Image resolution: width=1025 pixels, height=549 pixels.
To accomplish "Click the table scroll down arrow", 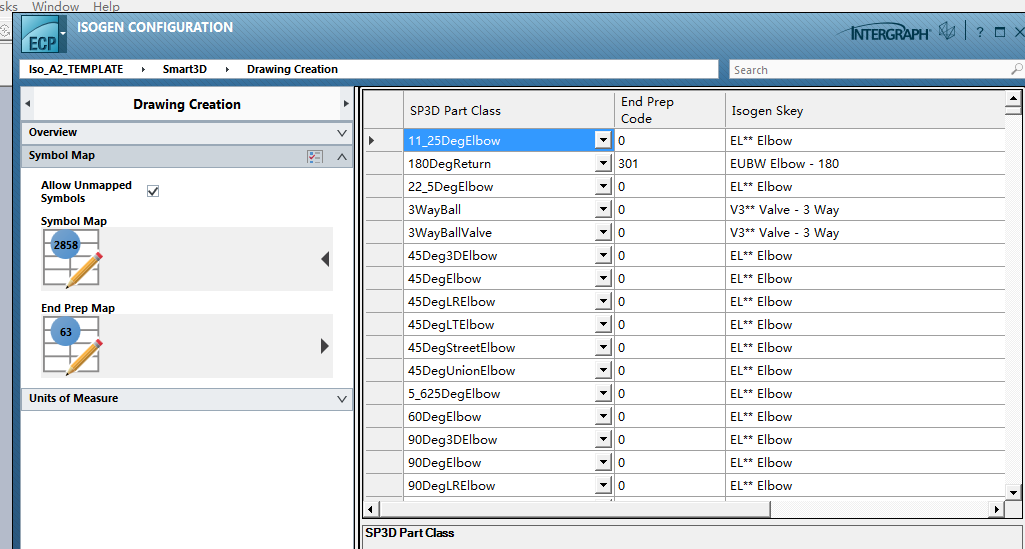I will (1013, 492).
